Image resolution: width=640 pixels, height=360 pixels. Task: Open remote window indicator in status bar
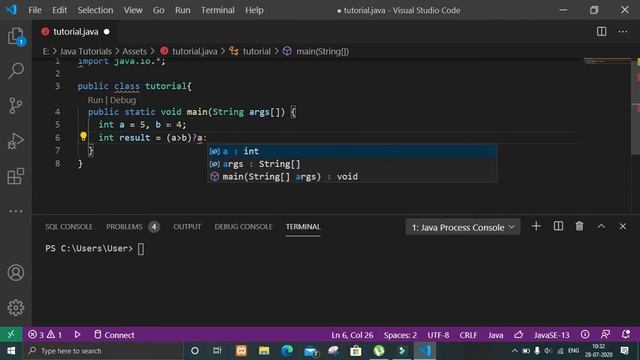pyautogui.click(x=11, y=335)
